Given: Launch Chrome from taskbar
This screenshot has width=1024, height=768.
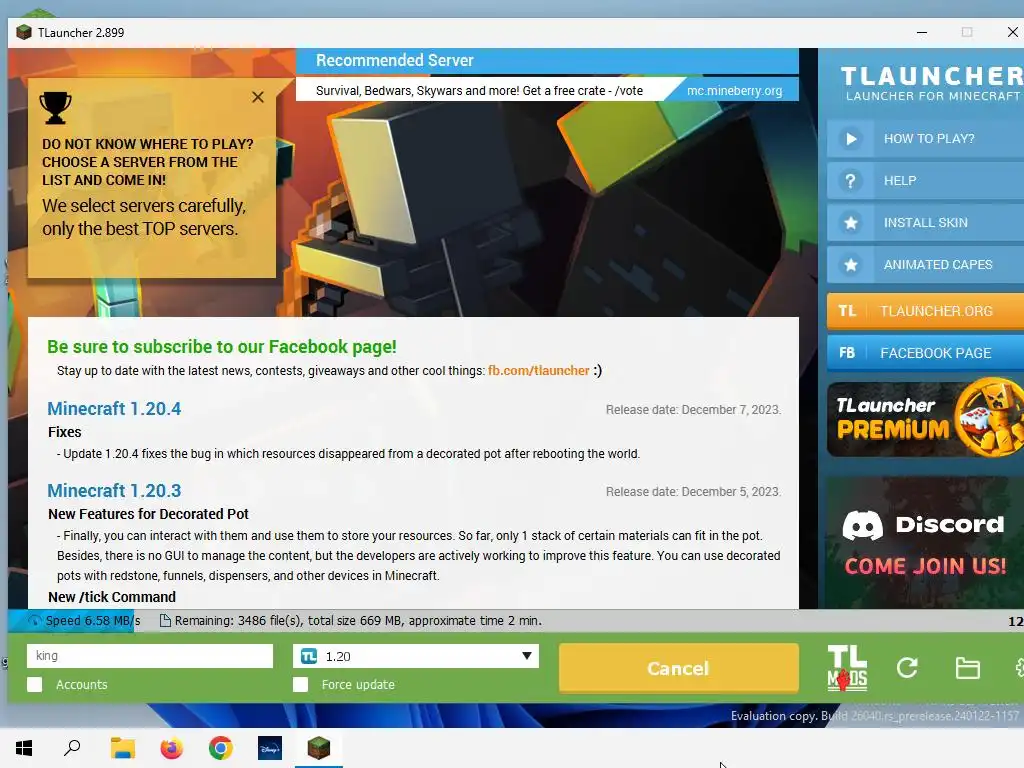Looking at the screenshot, I should (221, 748).
